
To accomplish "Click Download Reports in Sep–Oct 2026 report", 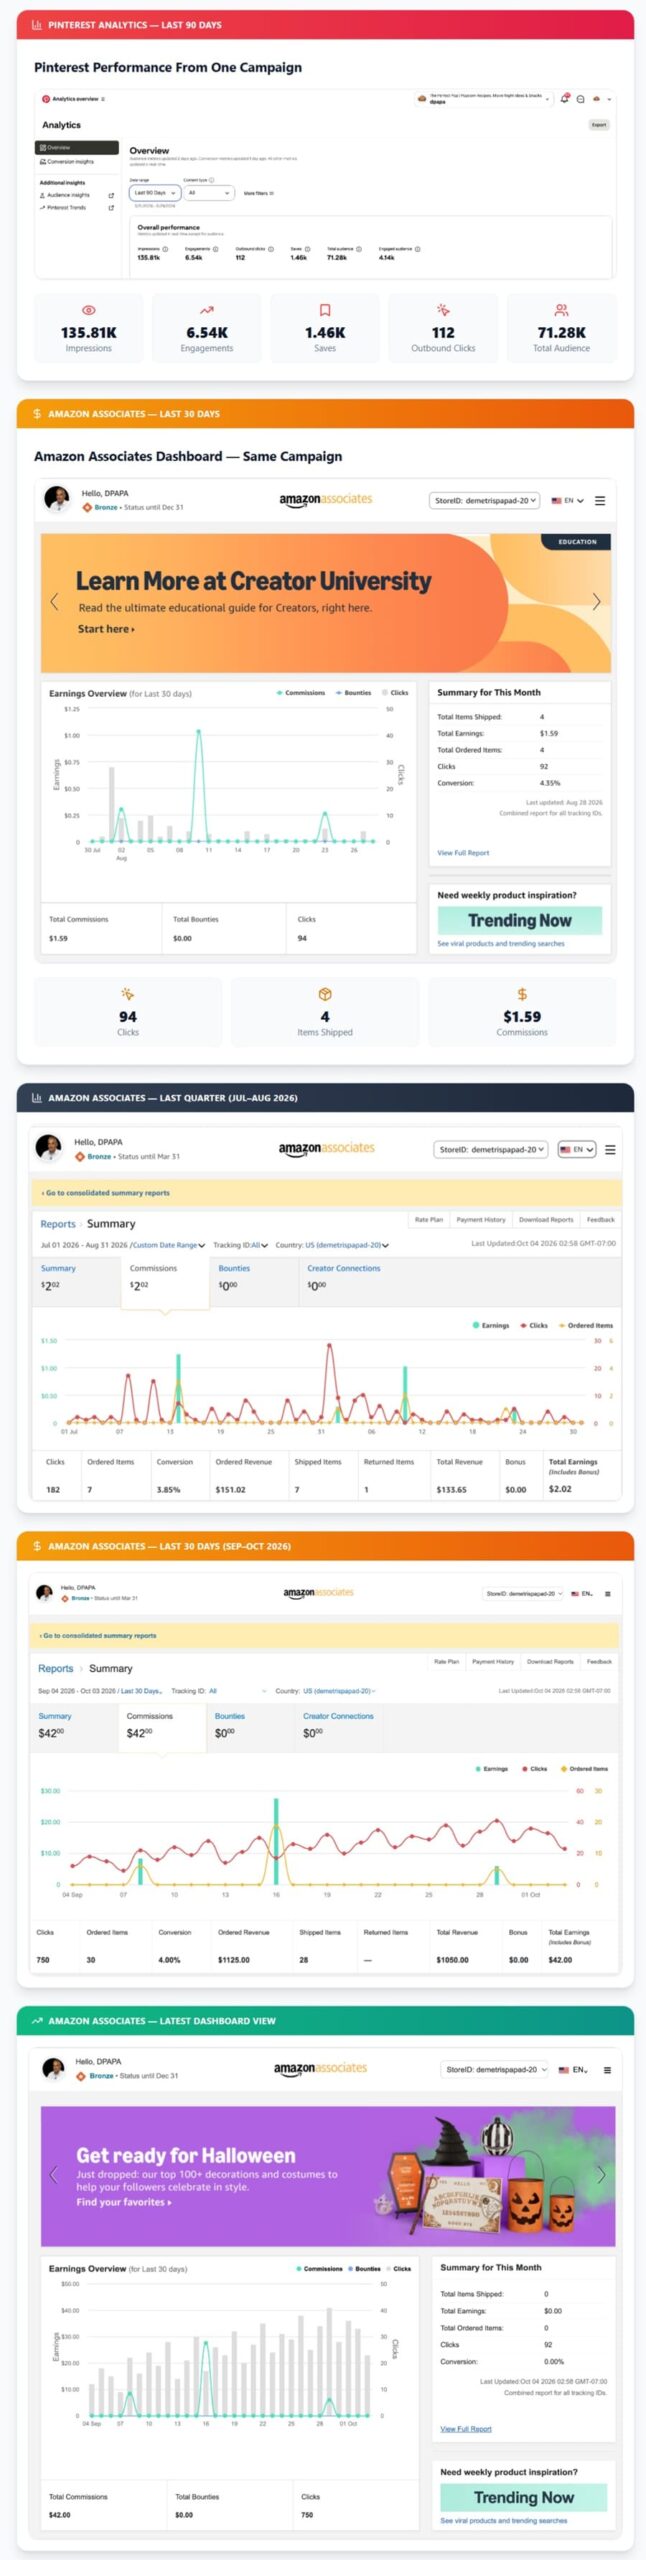I will (x=550, y=1662).
